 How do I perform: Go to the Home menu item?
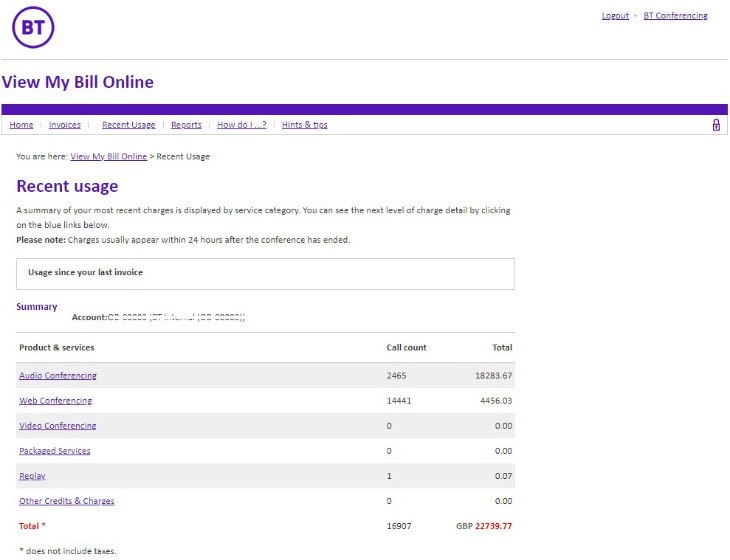pyautogui.click(x=21, y=125)
